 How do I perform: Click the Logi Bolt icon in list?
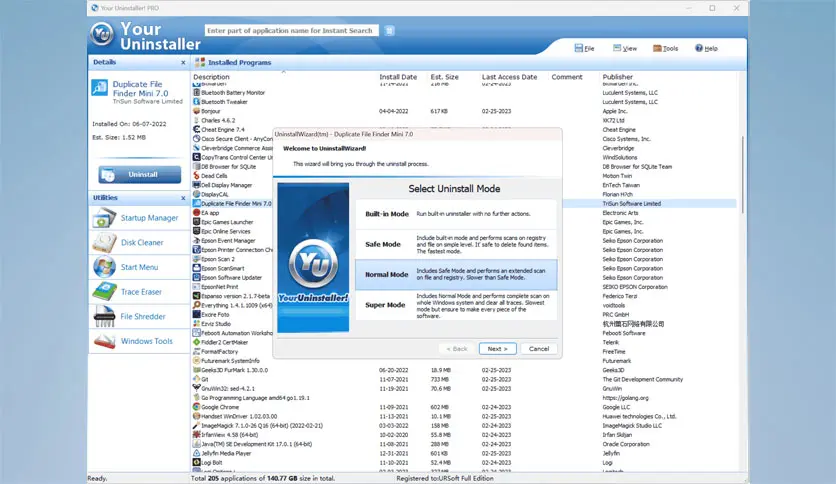click(x=196, y=462)
